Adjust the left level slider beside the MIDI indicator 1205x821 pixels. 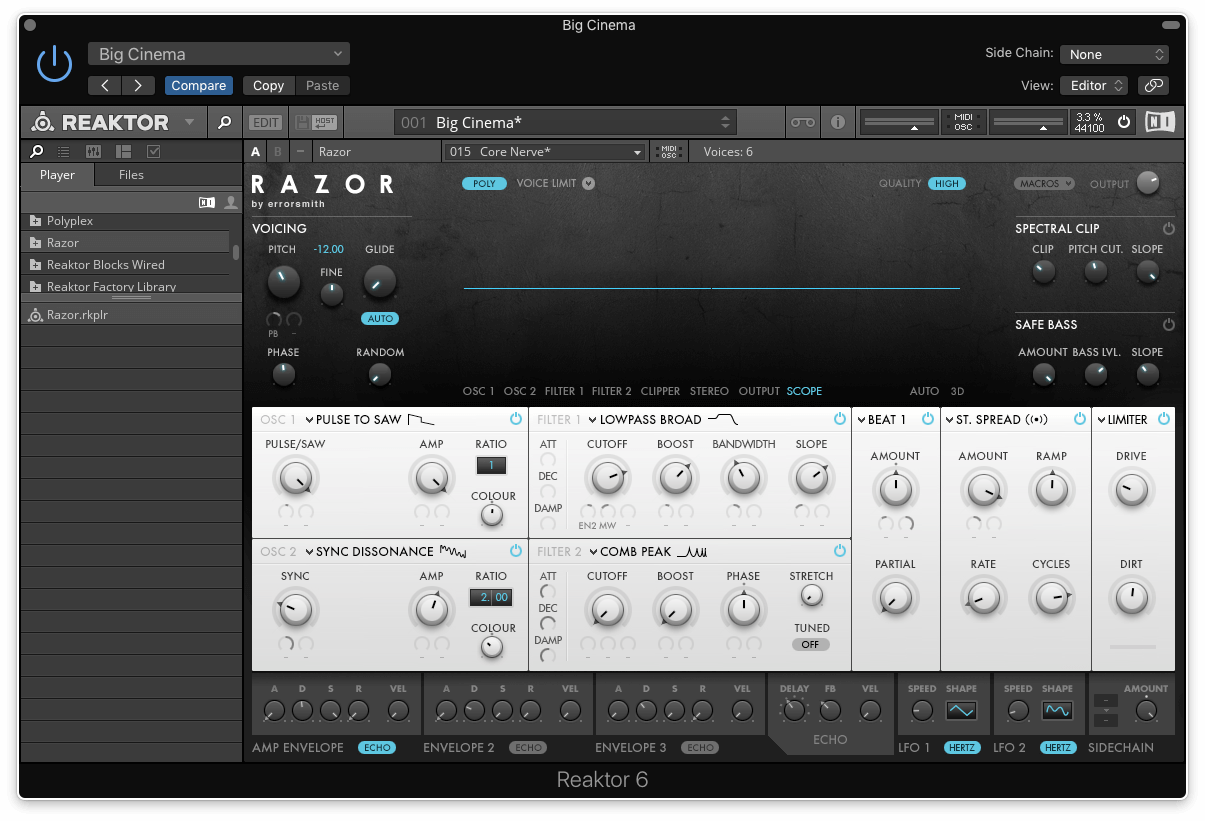897,122
